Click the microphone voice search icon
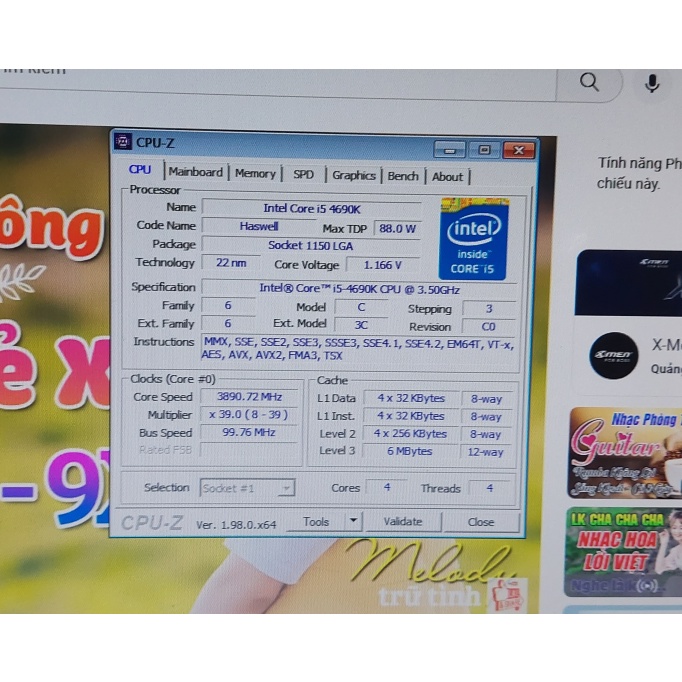The height and width of the screenshot is (682, 682). pyautogui.click(x=652, y=84)
